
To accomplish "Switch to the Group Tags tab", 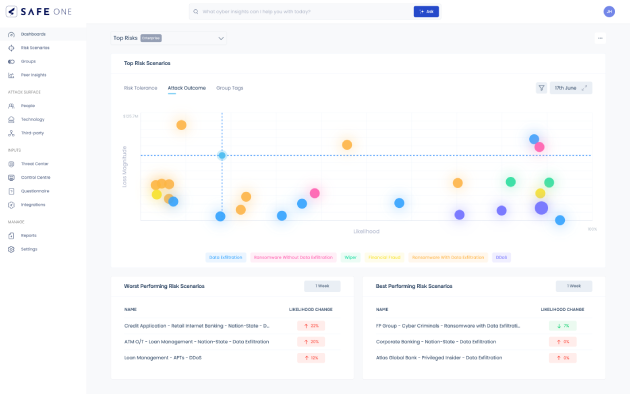I will point(229,88).
